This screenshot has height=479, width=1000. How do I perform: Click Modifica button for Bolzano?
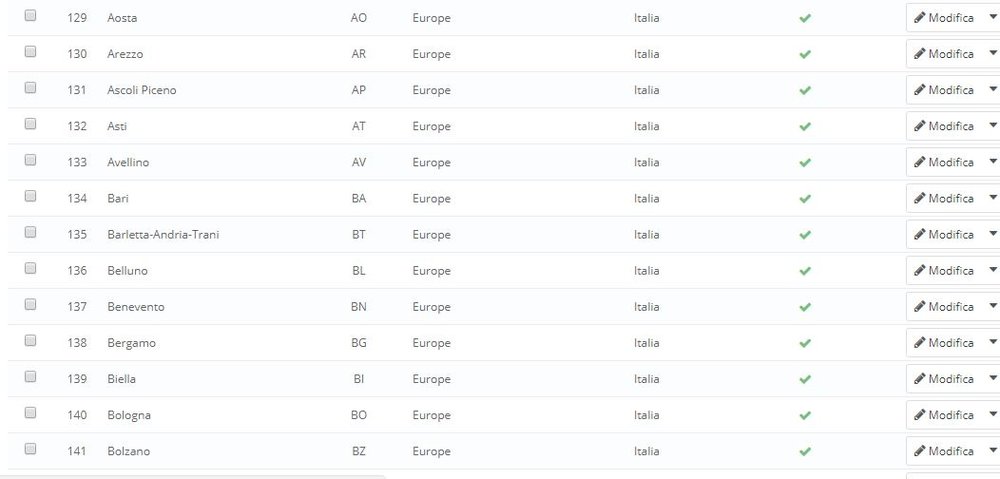(x=943, y=451)
